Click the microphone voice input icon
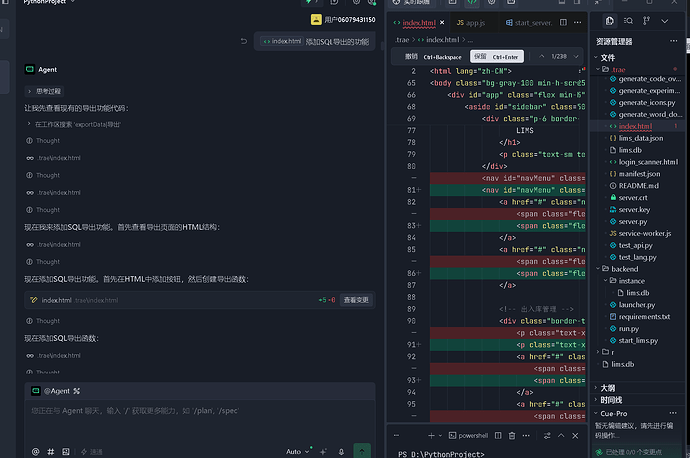This screenshot has height=458, width=690. (341, 451)
